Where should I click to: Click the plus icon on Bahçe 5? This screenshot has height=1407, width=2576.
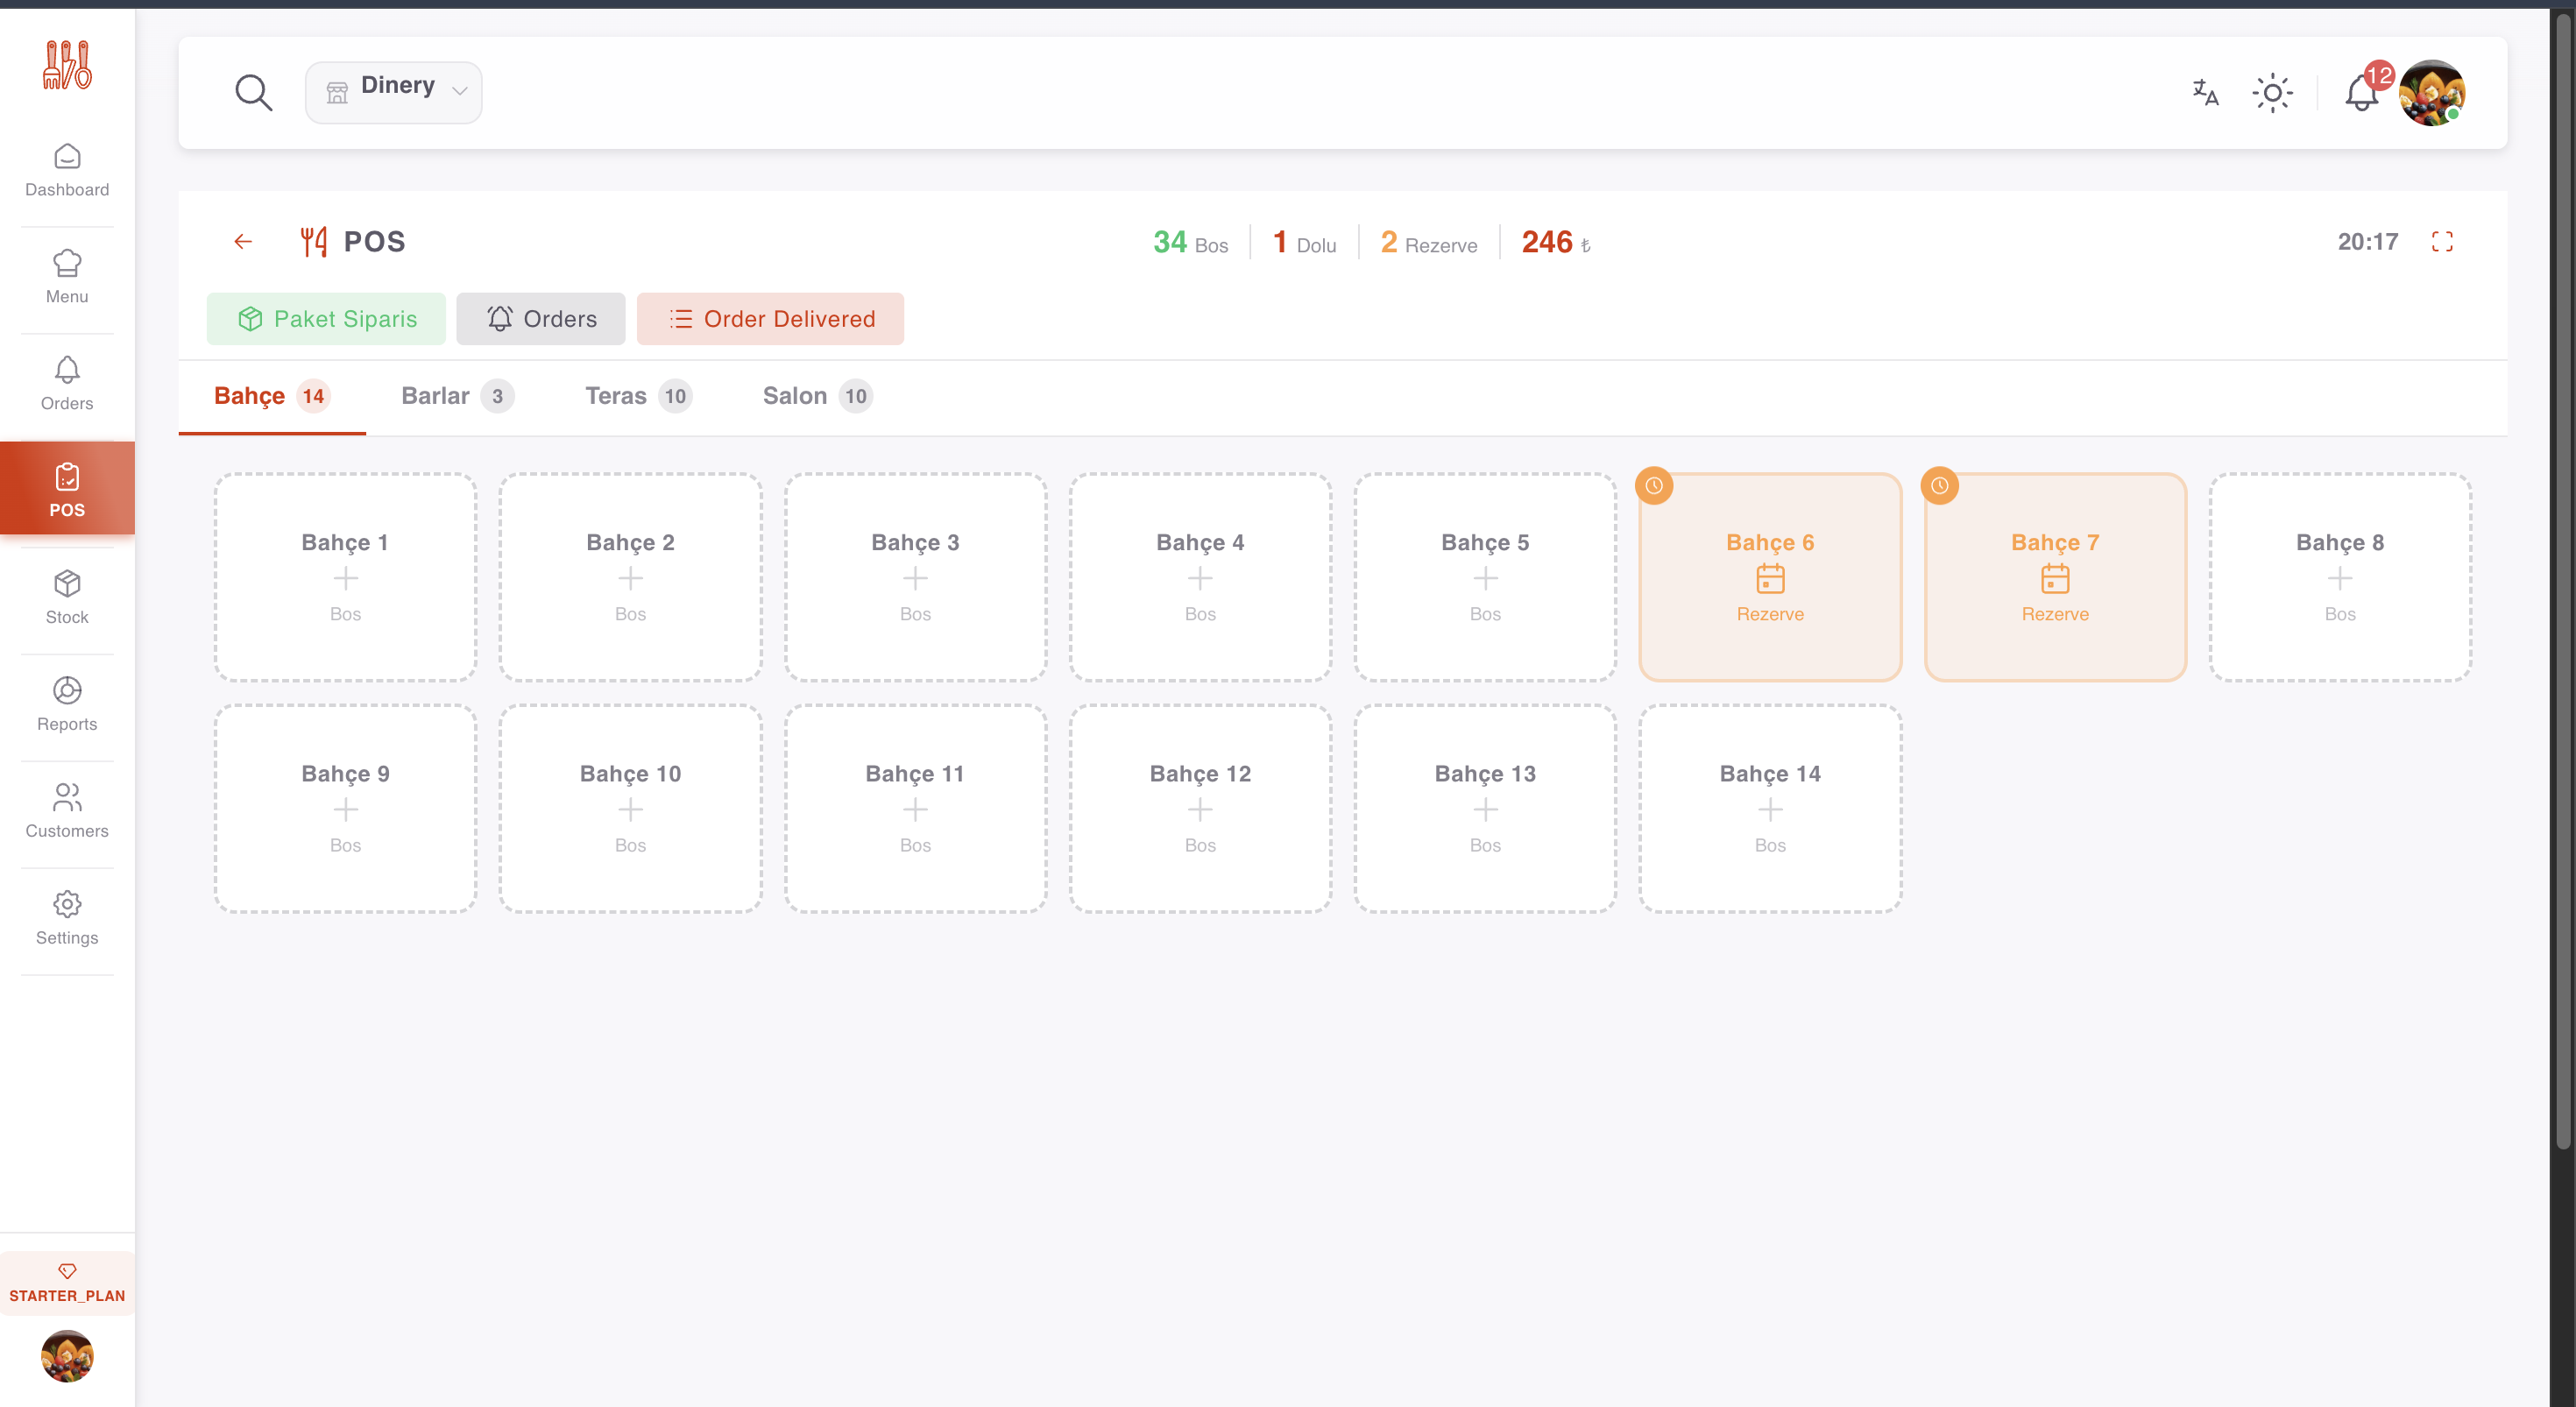tap(1485, 578)
